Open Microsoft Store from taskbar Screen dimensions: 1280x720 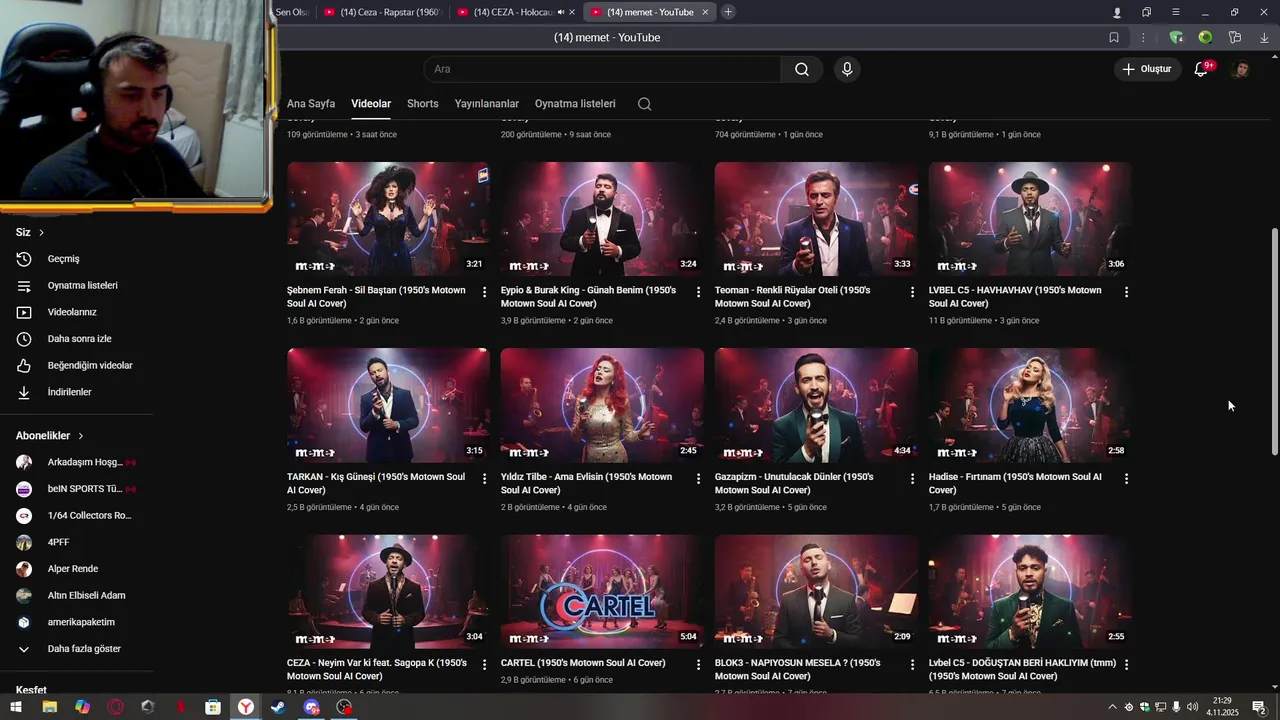point(213,707)
